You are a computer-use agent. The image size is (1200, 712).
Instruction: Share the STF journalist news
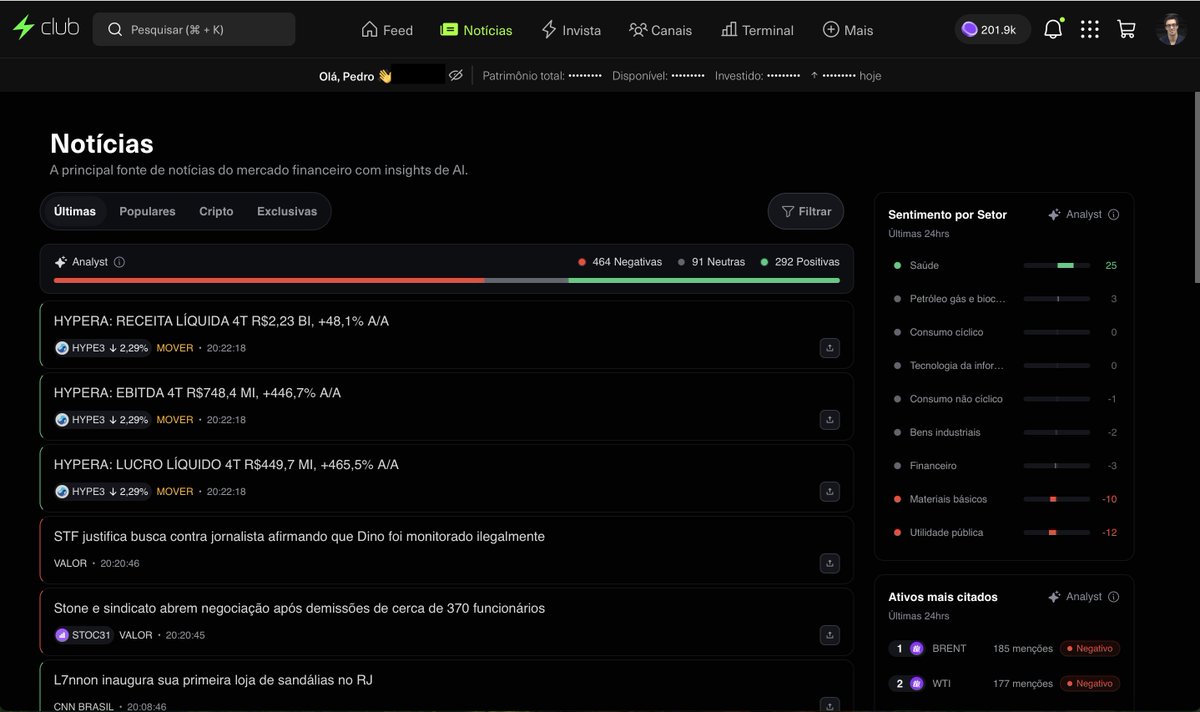coord(829,564)
